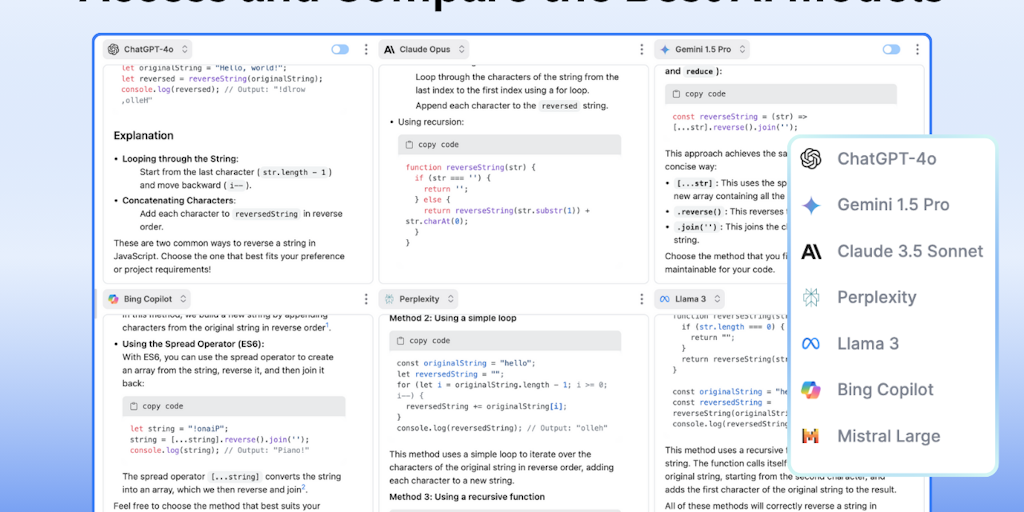Copy code in Gemini 1.5 Pro snippet
The height and width of the screenshot is (512, 1024).
click(x=703, y=94)
